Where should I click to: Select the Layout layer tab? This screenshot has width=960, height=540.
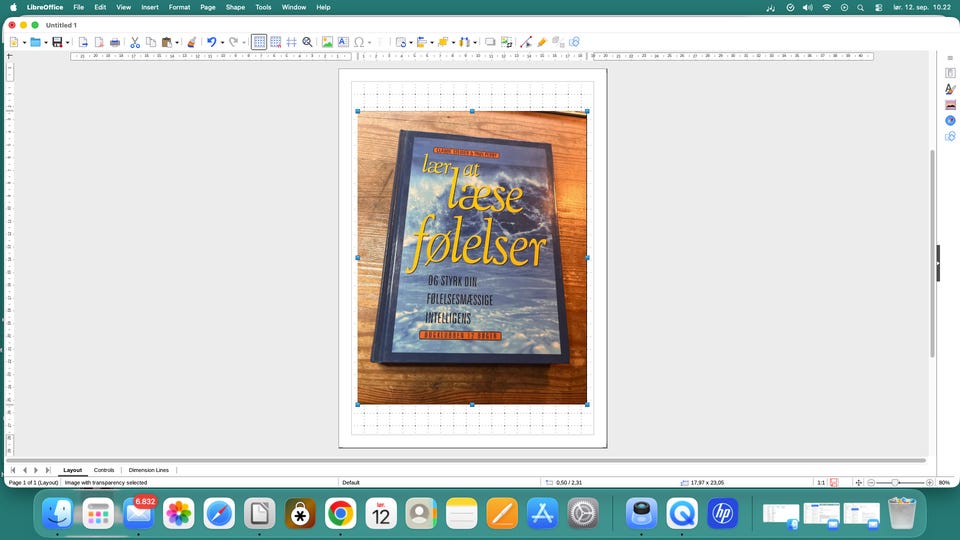pos(72,470)
